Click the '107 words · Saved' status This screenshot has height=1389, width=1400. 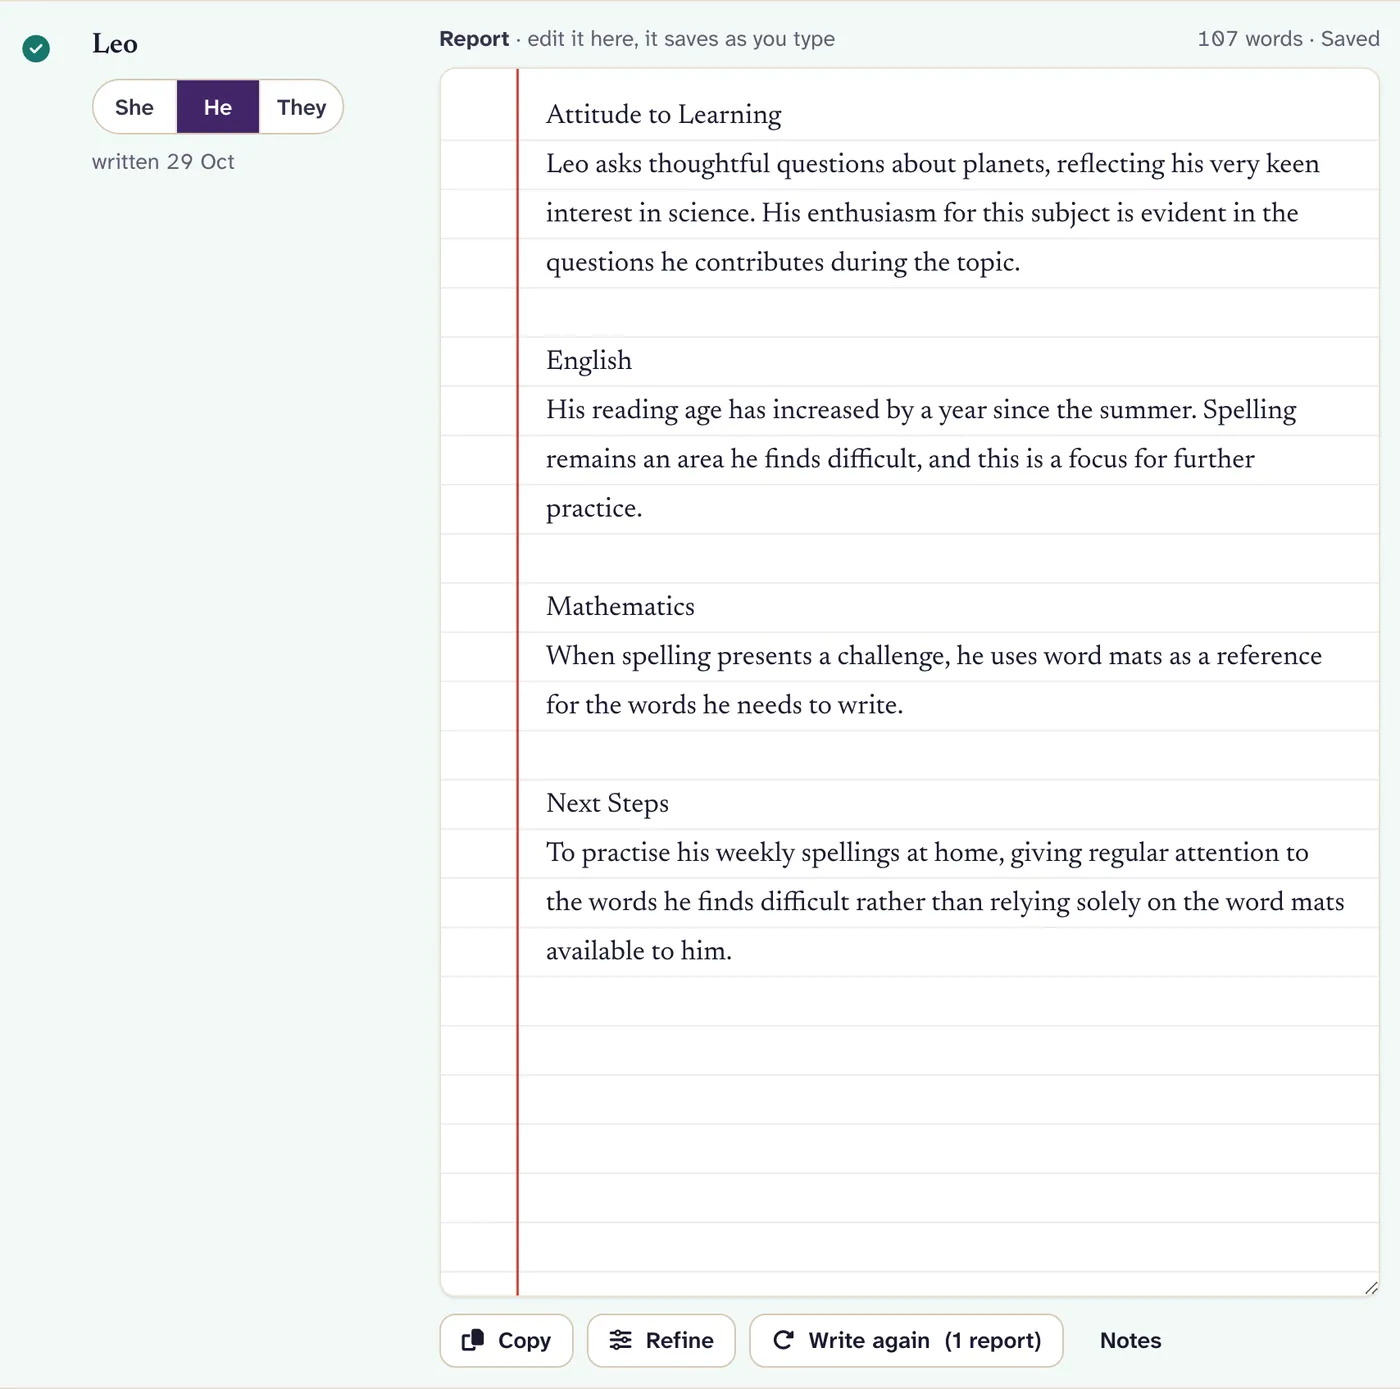pos(1288,39)
